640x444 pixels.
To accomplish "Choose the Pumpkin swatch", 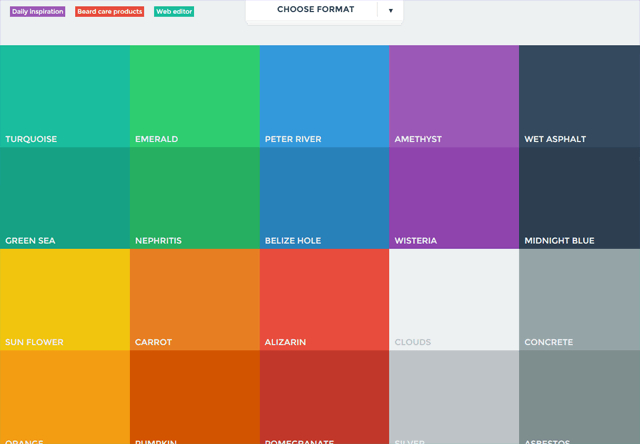I will coord(195,397).
